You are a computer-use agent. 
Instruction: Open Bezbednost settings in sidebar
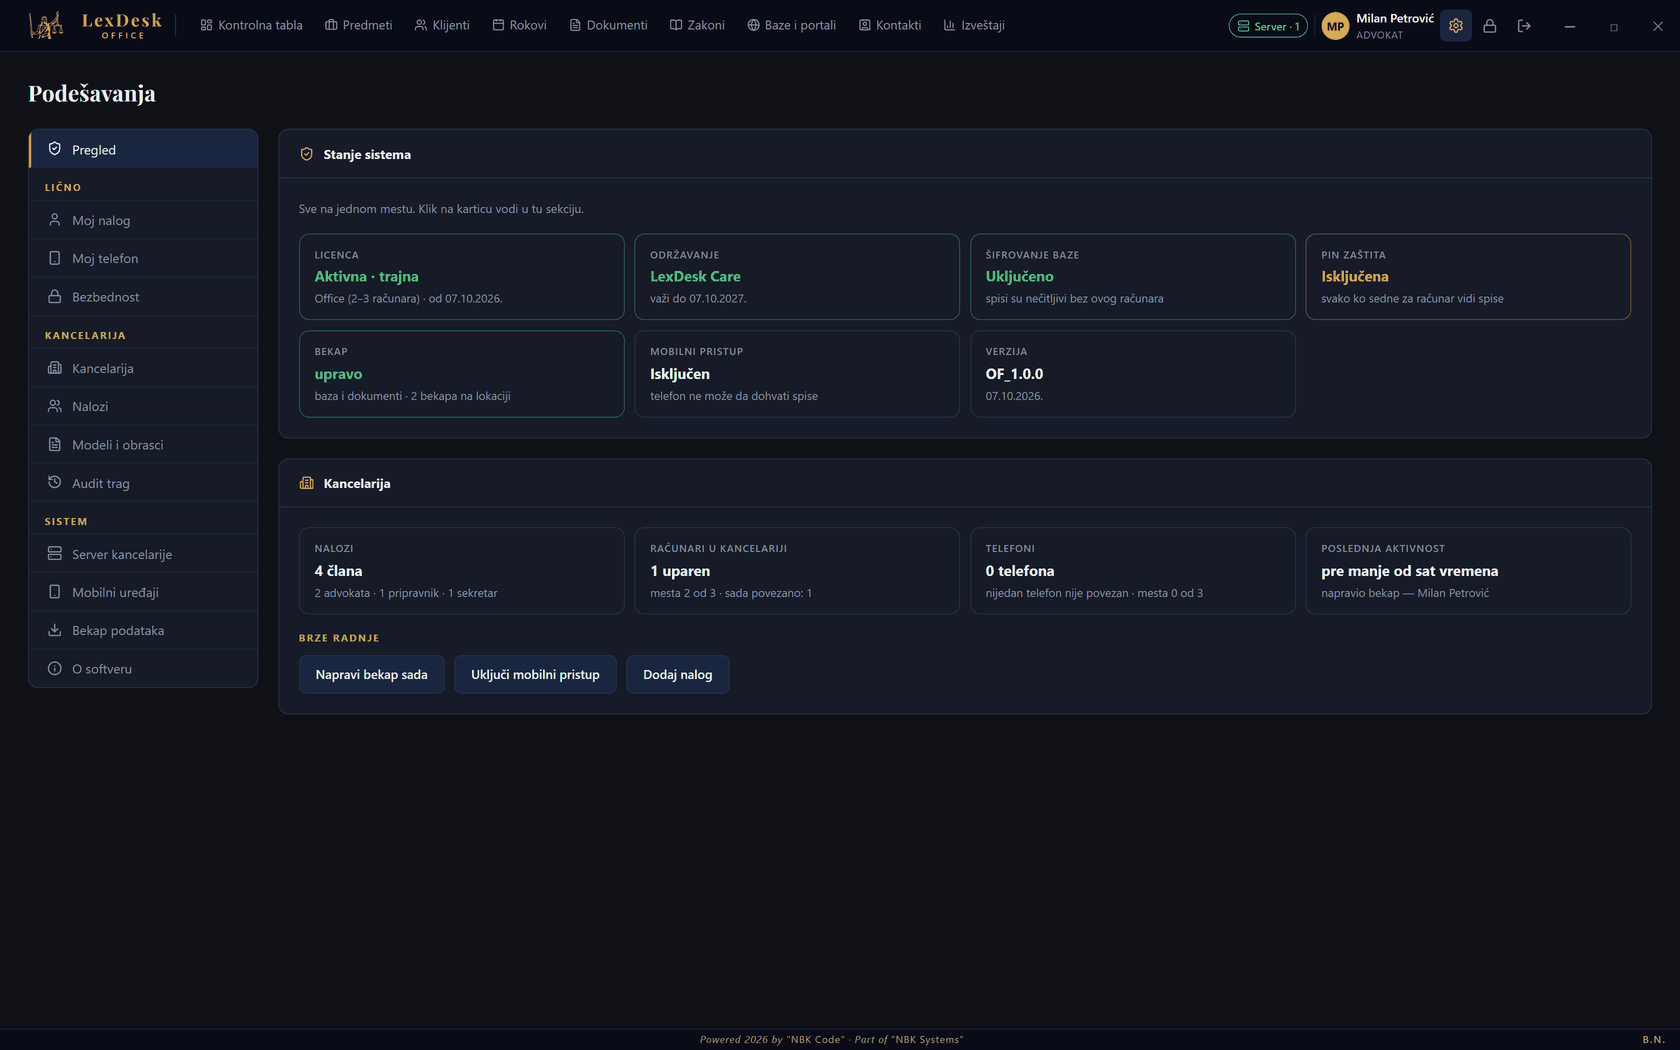[143, 297]
